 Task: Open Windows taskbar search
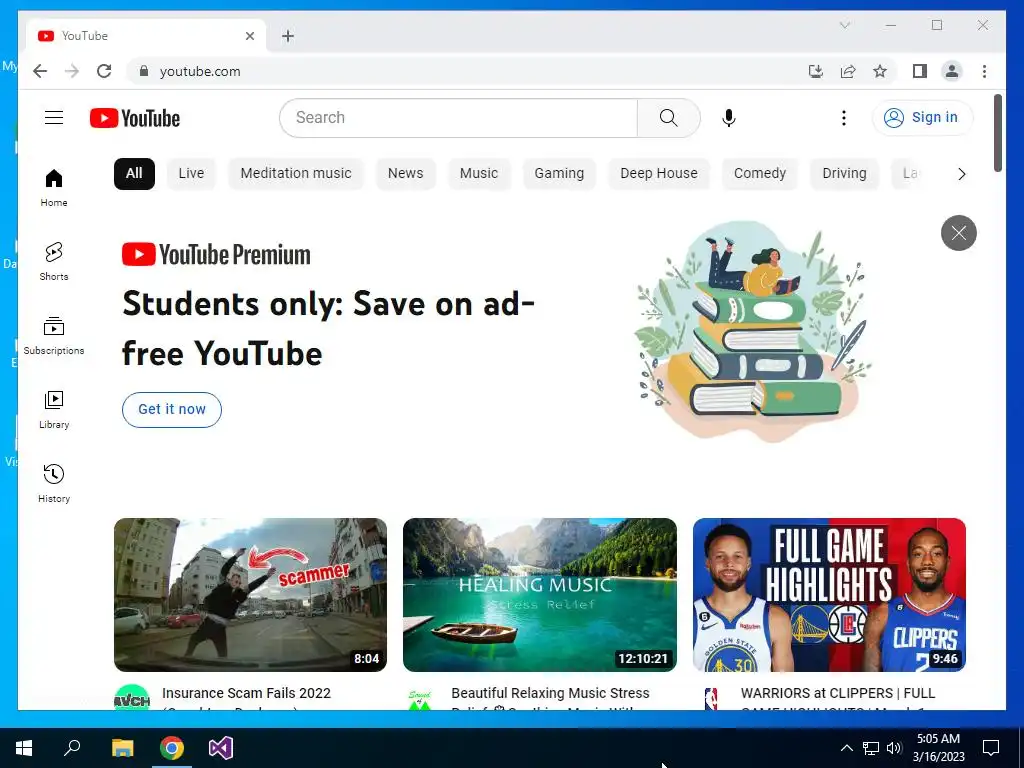pyautogui.click(x=72, y=748)
